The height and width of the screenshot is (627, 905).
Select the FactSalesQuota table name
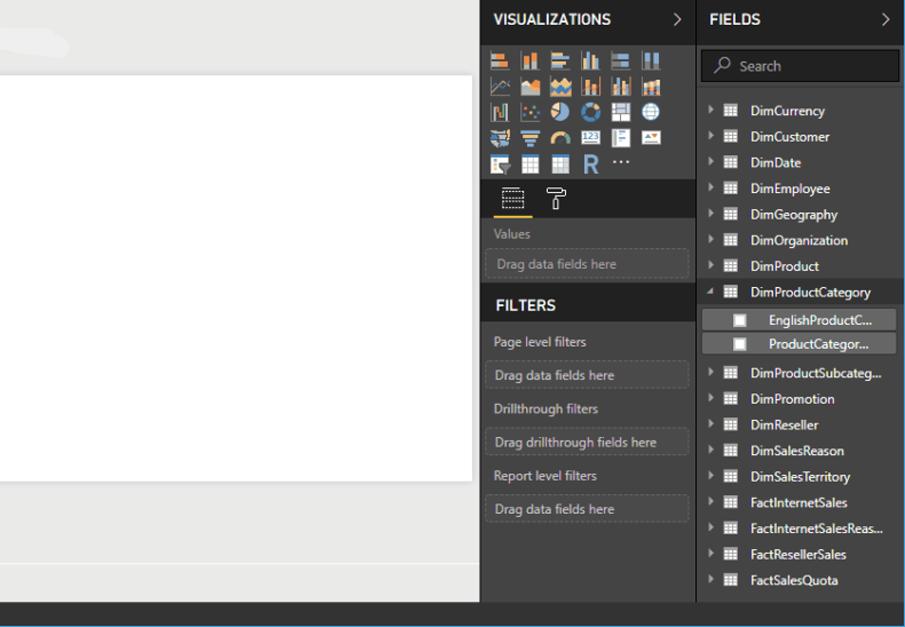click(794, 581)
